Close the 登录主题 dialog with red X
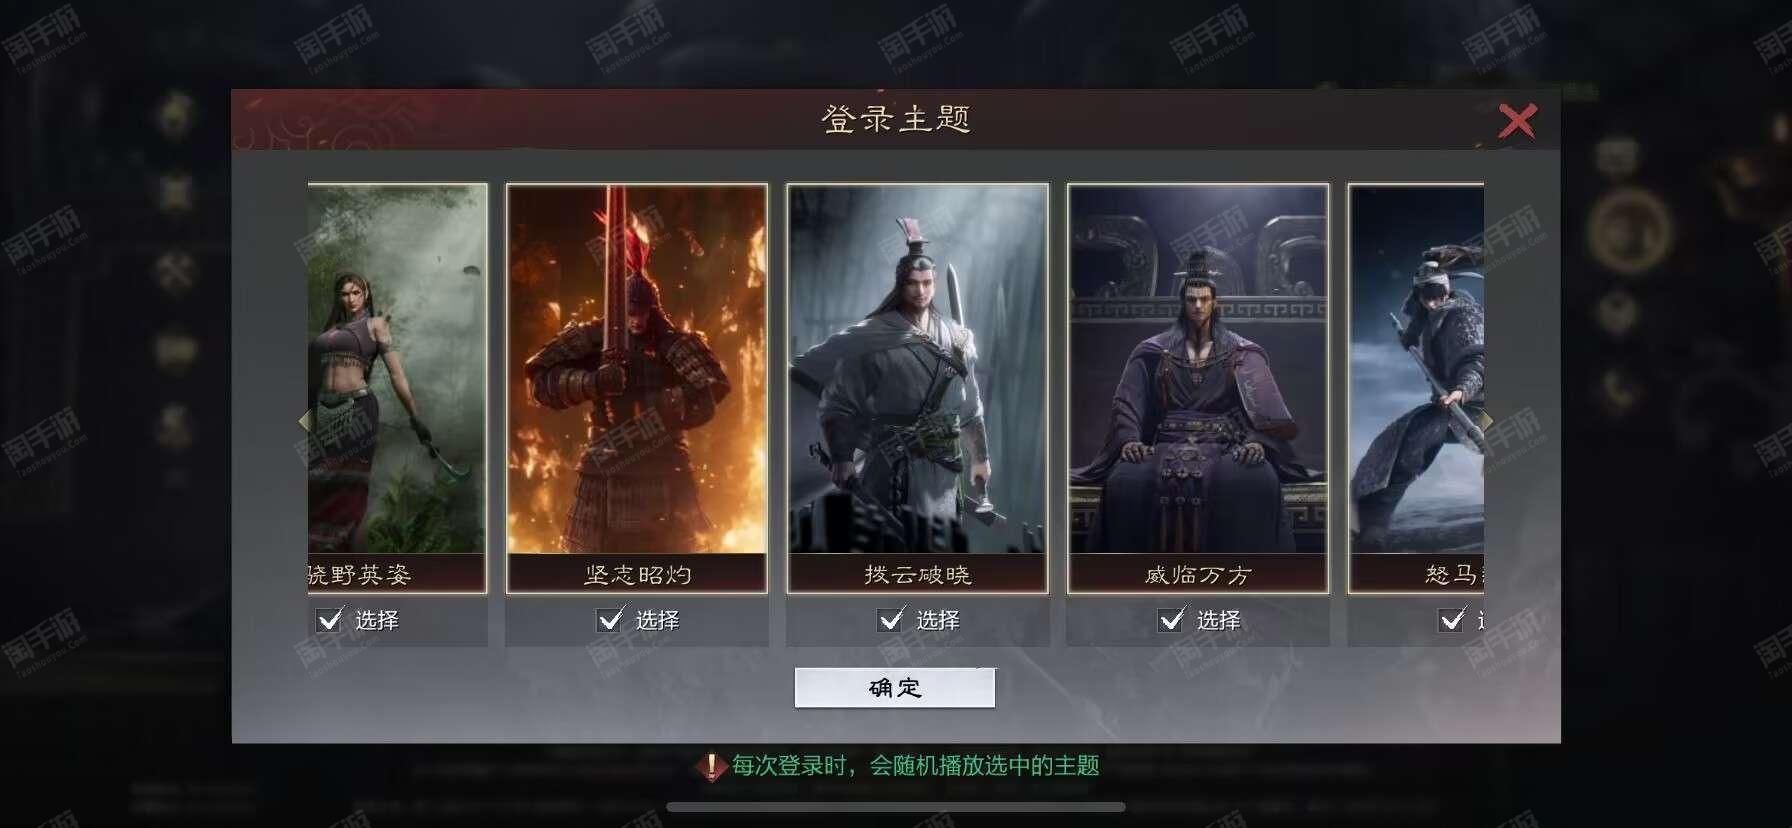Screen dimensions: 1792x828 pyautogui.click(x=1516, y=121)
